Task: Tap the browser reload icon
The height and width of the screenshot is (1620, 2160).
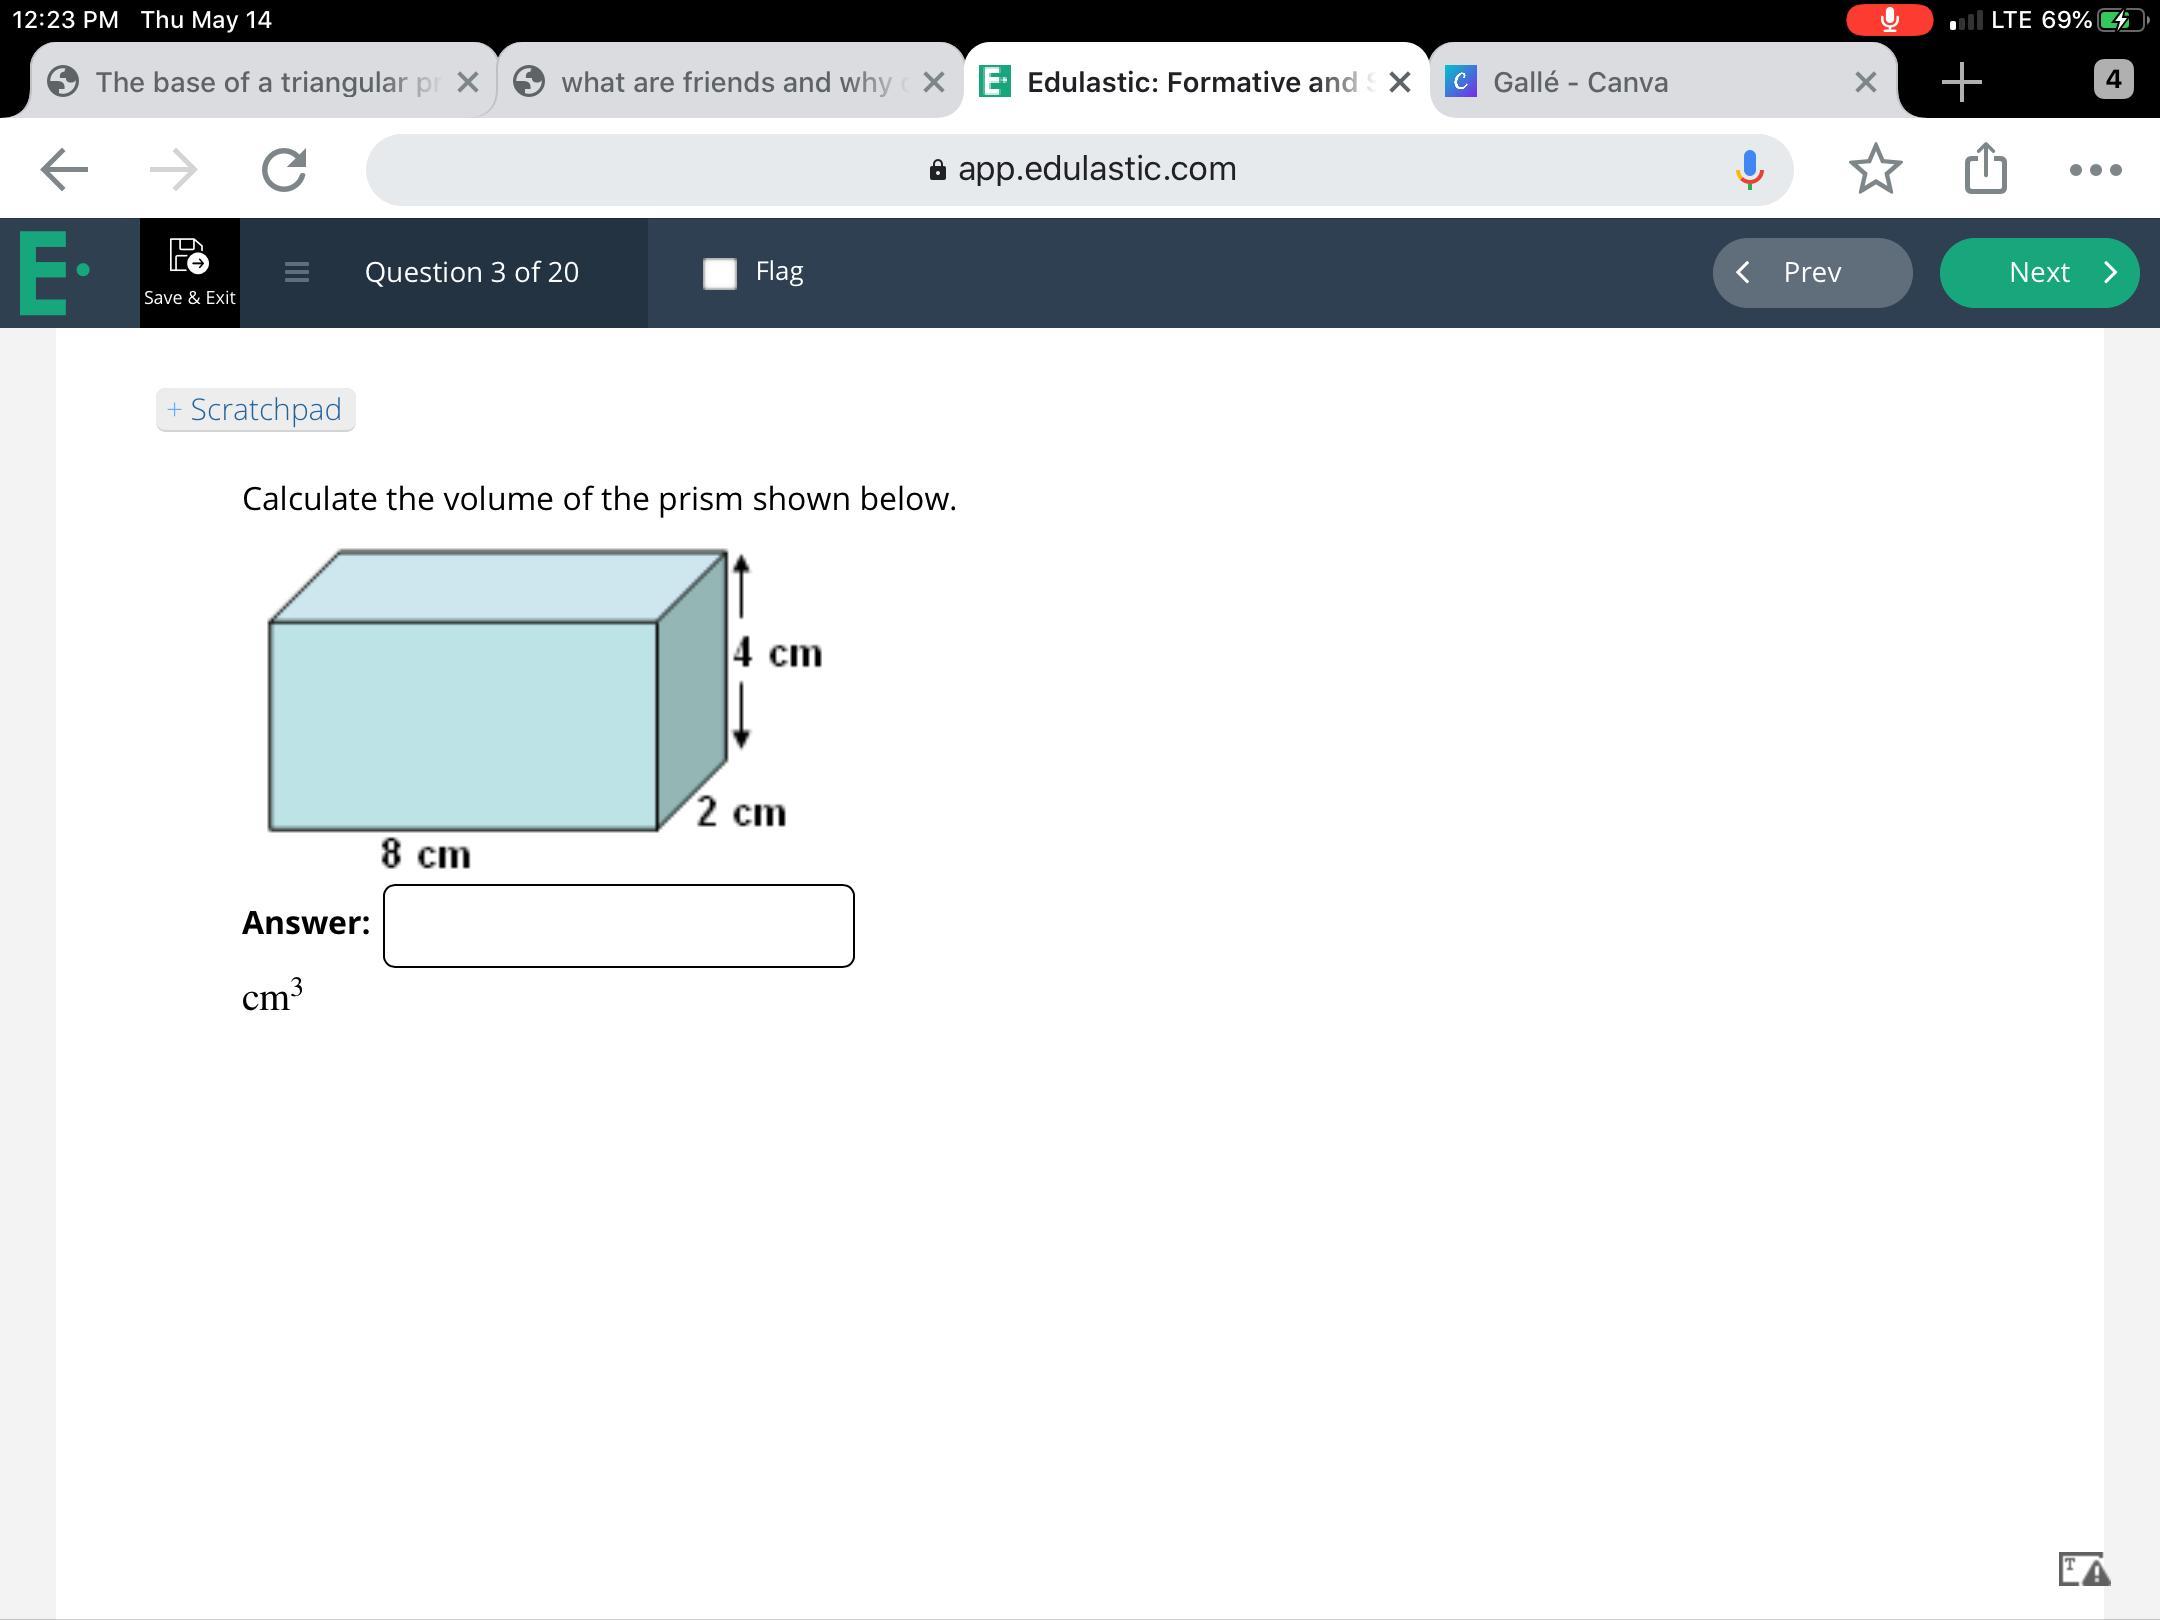Action: tap(284, 169)
